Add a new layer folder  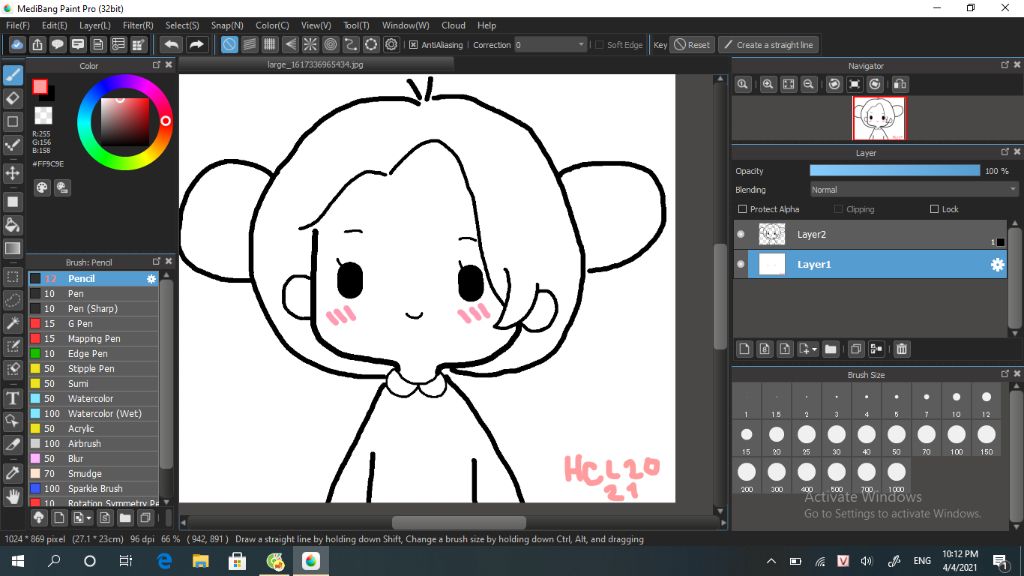pos(831,349)
